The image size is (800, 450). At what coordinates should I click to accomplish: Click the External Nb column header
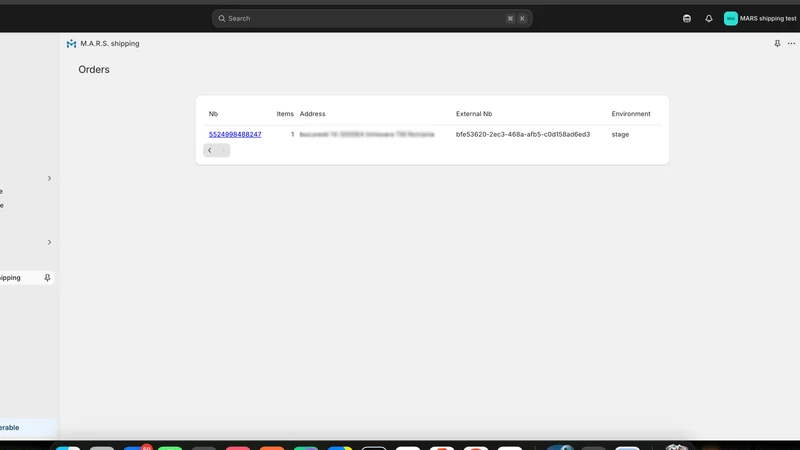(x=474, y=114)
